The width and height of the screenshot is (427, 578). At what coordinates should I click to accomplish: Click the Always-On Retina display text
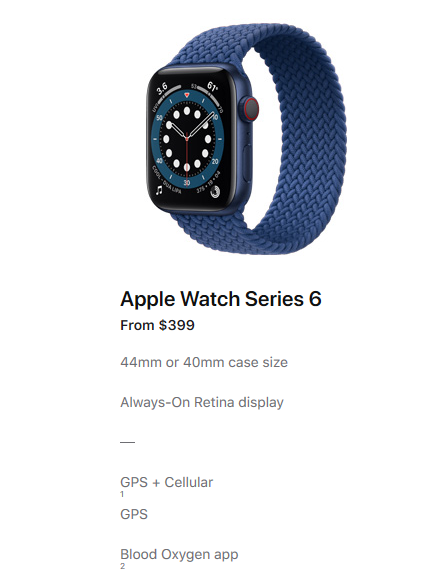(x=202, y=402)
